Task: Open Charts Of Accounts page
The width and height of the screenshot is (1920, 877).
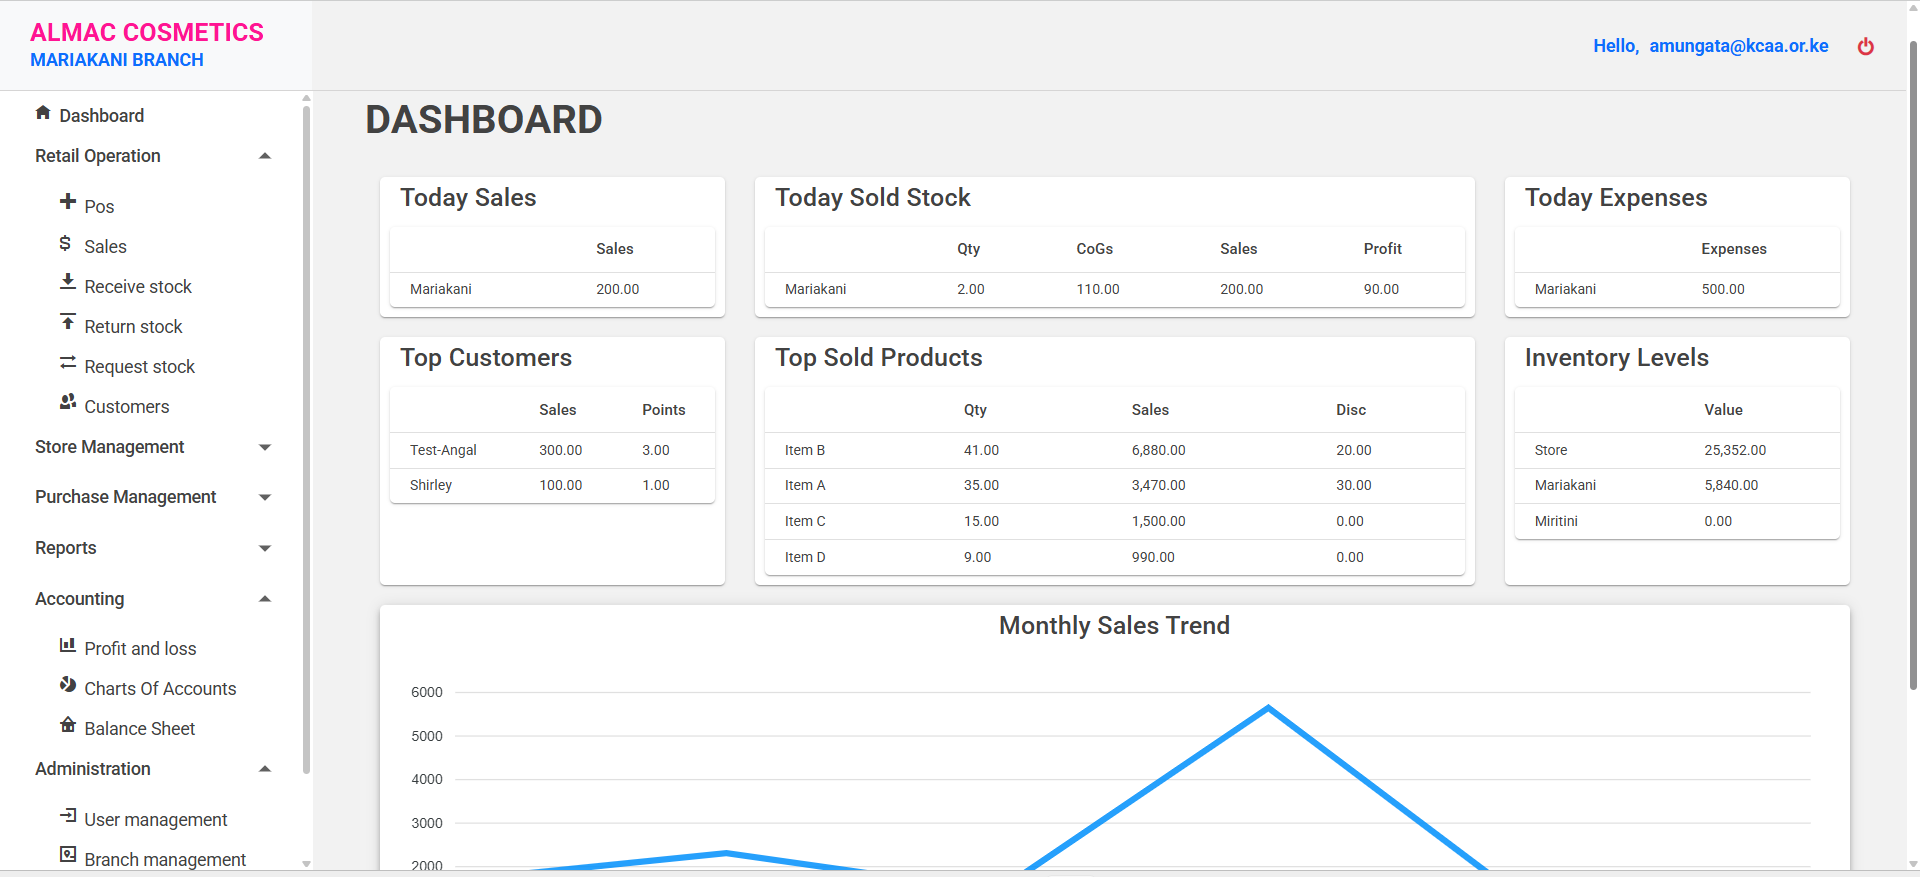Action: (160, 689)
